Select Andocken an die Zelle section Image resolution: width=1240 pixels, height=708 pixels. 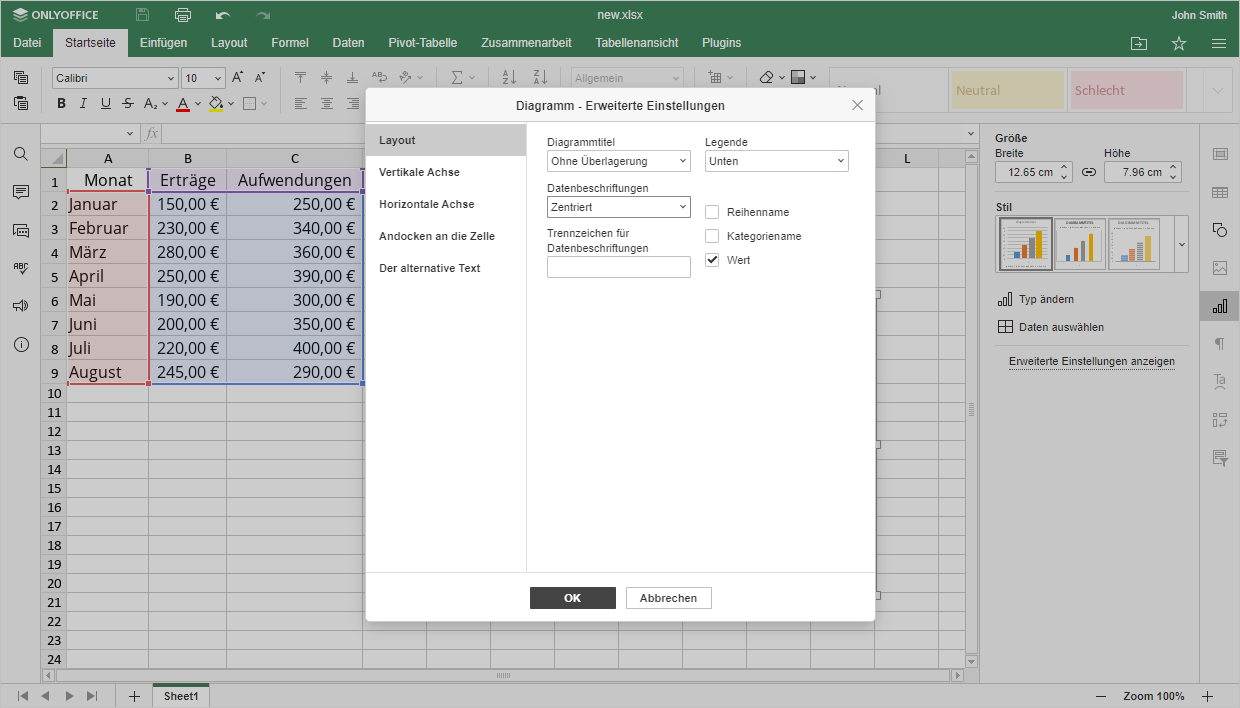(446, 236)
